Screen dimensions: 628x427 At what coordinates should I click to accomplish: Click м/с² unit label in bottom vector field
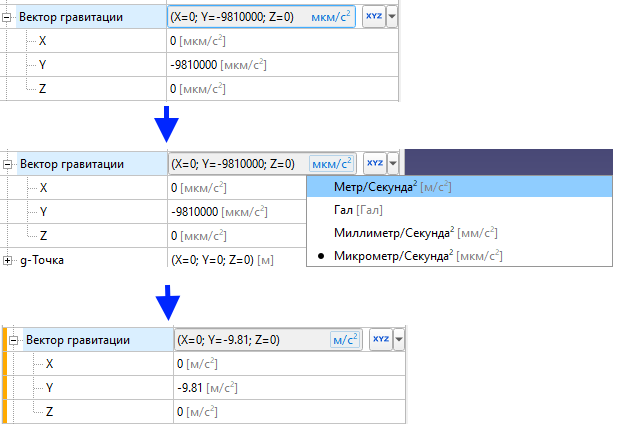tap(344, 341)
